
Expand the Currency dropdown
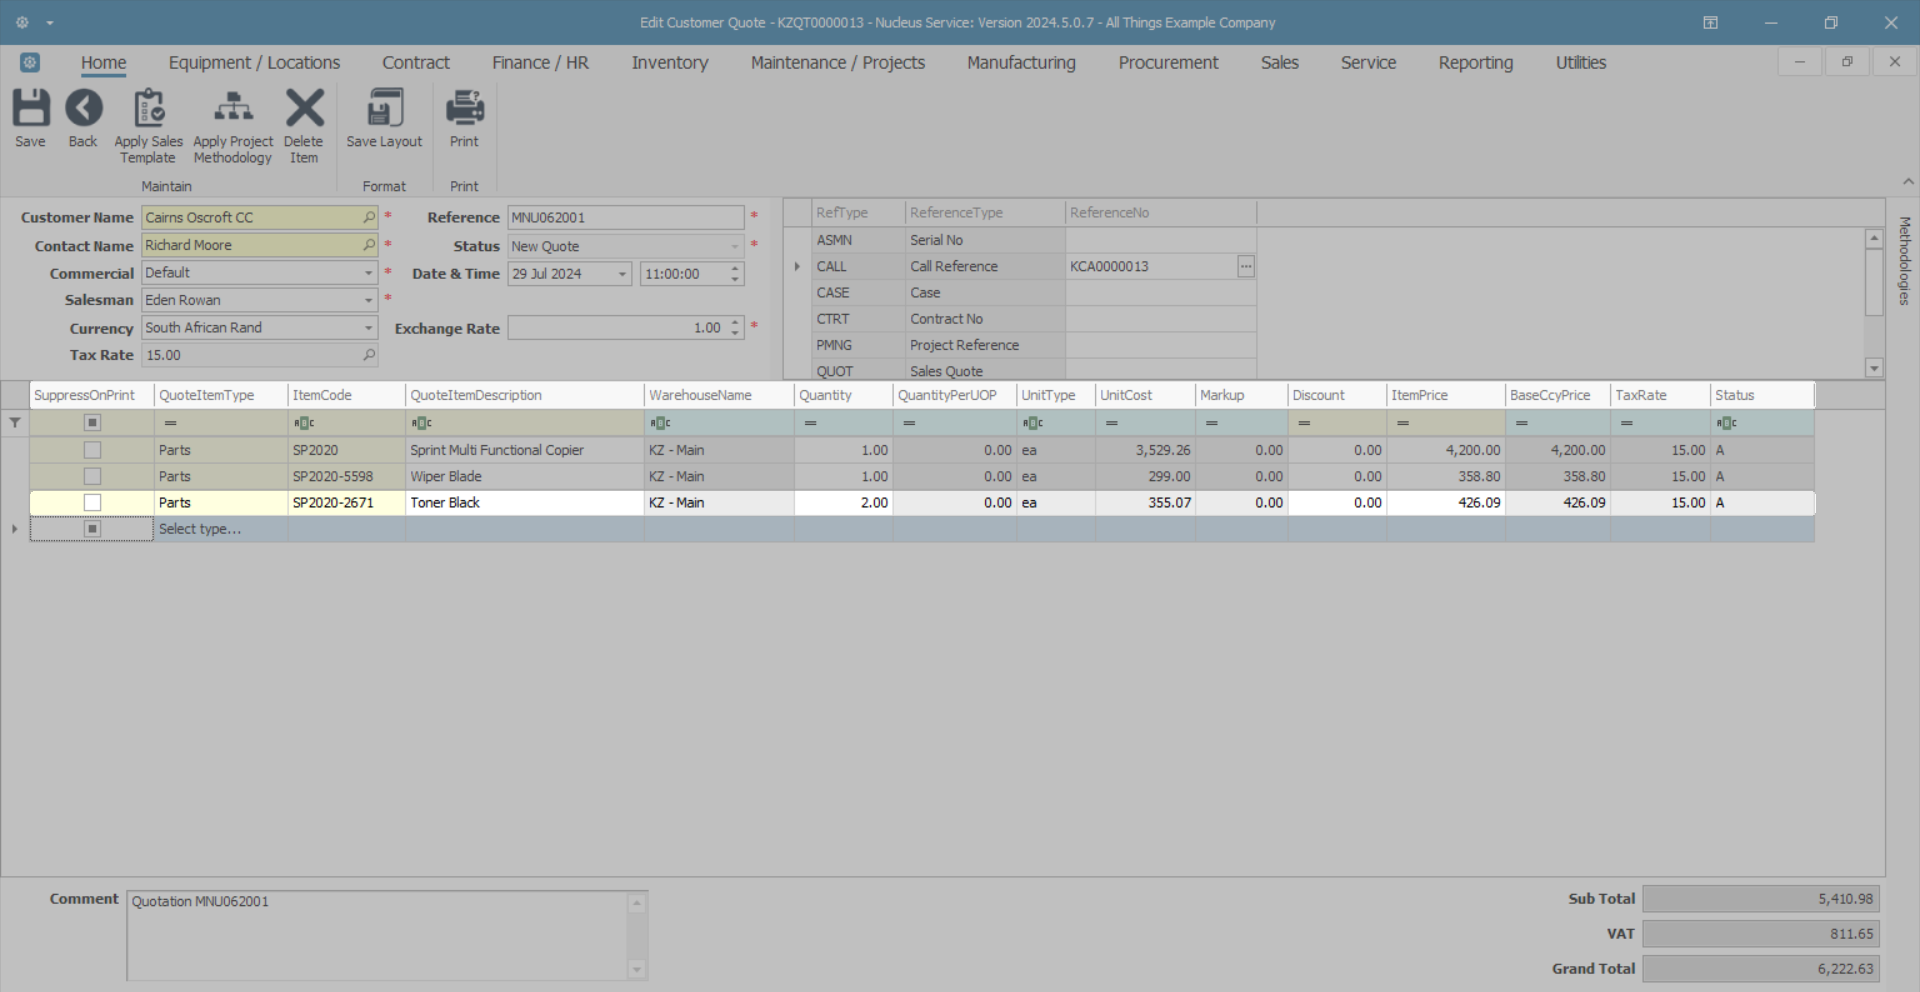(369, 328)
